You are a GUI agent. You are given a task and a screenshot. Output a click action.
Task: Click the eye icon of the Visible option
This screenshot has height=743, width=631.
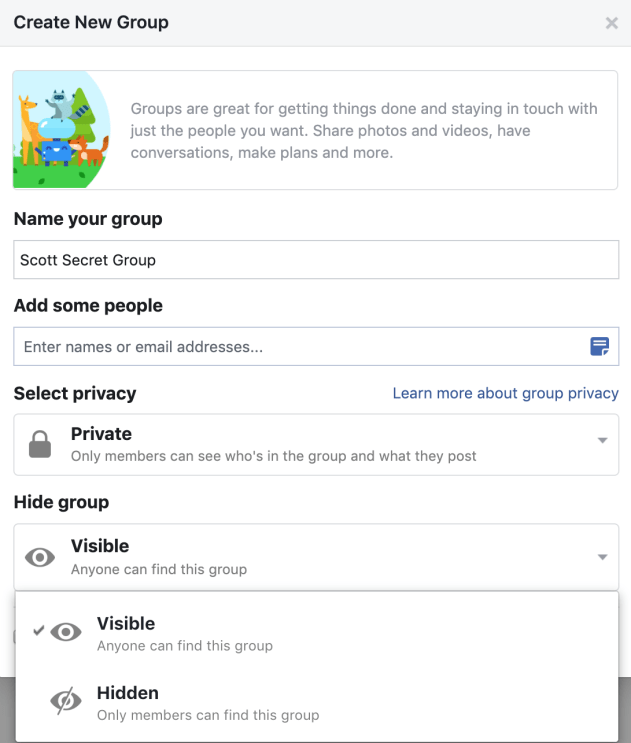[66, 632]
